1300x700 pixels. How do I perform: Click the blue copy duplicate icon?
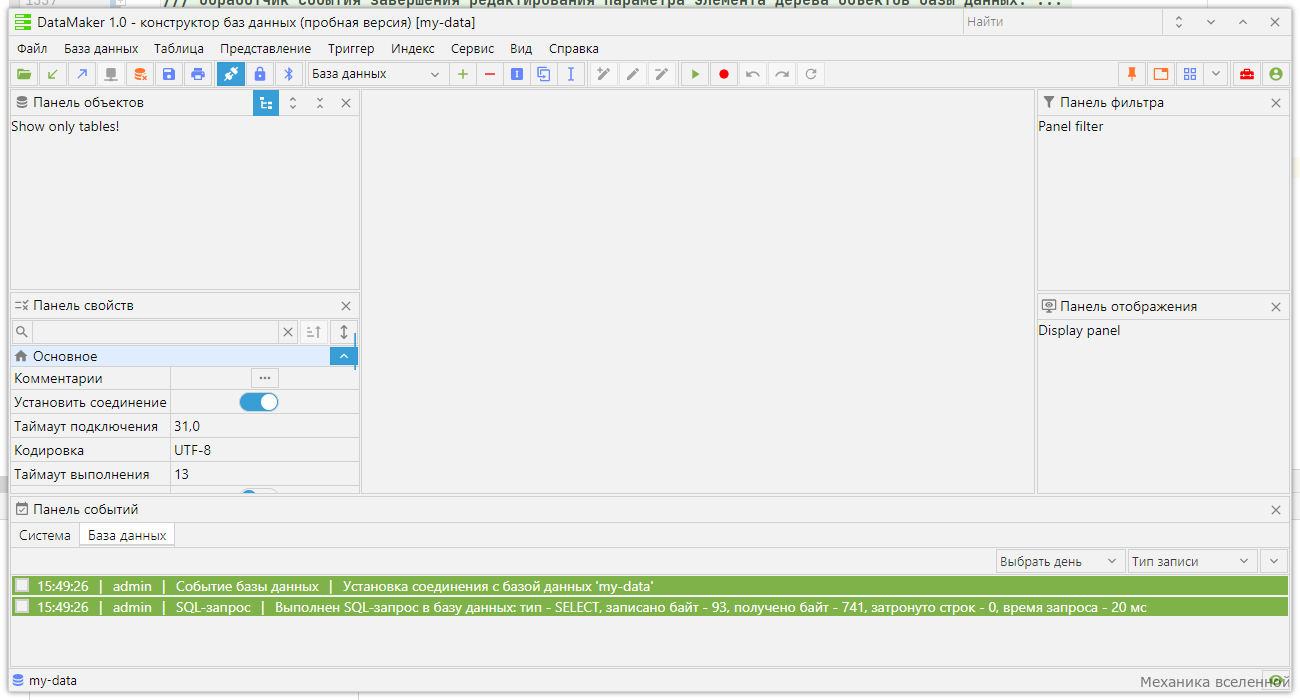point(543,74)
